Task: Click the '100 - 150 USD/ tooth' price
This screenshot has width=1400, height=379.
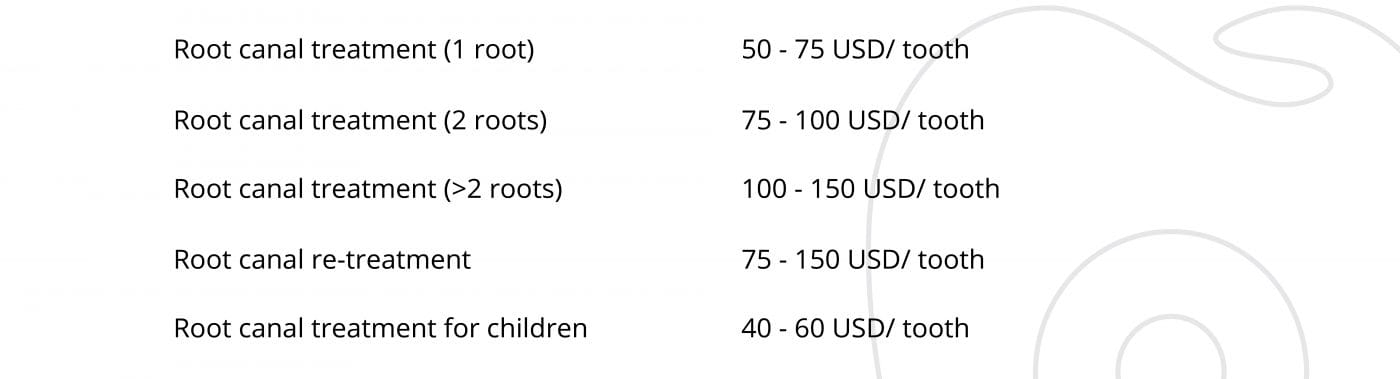Action: 870,189
